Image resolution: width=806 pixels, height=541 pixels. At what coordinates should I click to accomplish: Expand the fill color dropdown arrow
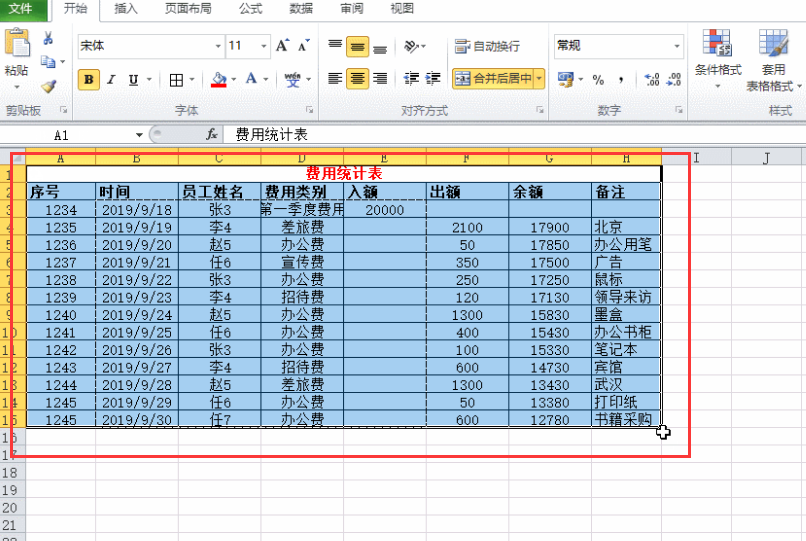[x=233, y=80]
